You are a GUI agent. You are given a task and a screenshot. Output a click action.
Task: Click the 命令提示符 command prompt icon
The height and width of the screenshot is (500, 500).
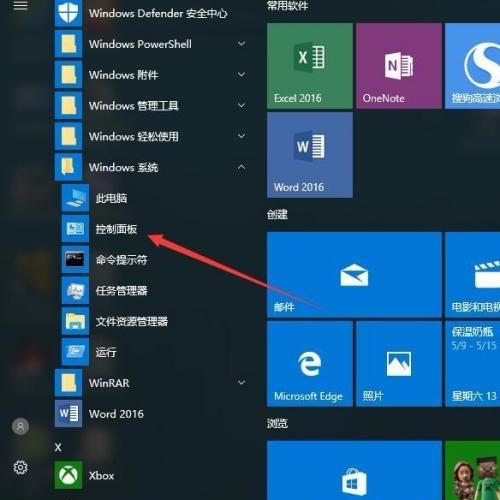point(75,260)
